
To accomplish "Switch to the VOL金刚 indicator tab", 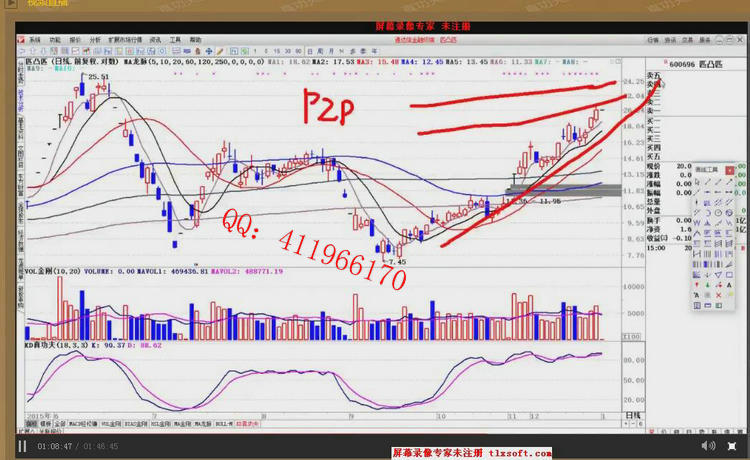I will pyautogui.click(x=111, y=424).
